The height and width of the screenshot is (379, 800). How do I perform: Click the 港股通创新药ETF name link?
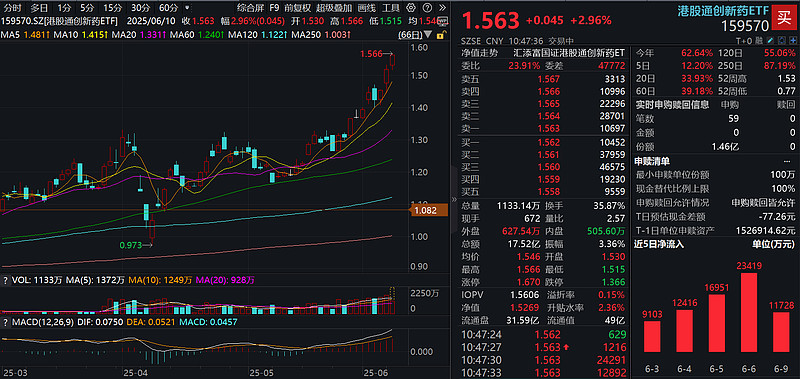[x=723, y=11]
